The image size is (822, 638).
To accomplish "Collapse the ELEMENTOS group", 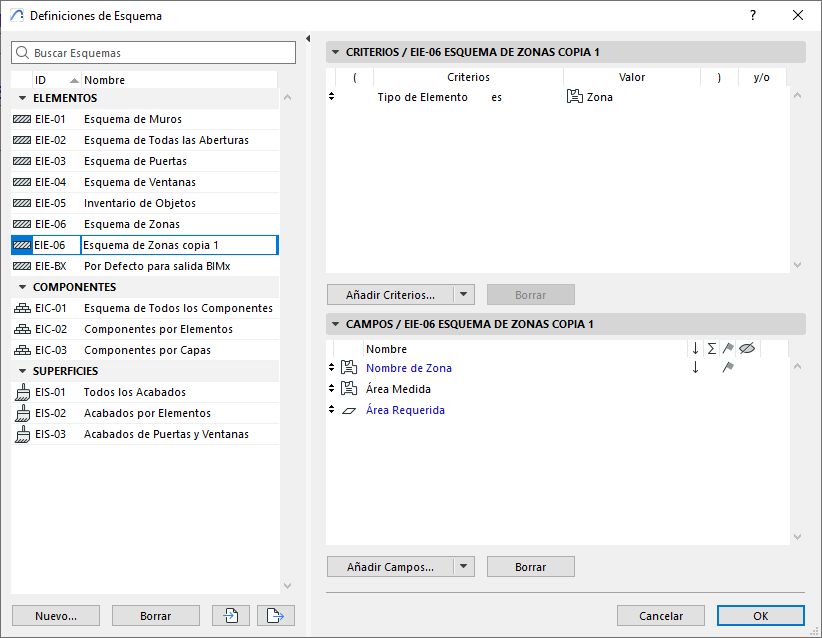I will coord(22,98).
